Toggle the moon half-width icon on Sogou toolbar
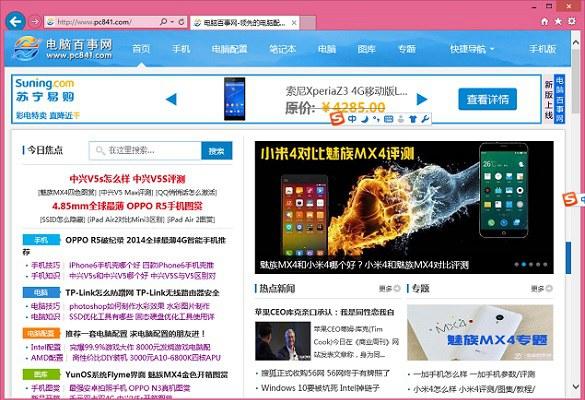The height and width of the screenshot is (400, 585). click(365, 119)
